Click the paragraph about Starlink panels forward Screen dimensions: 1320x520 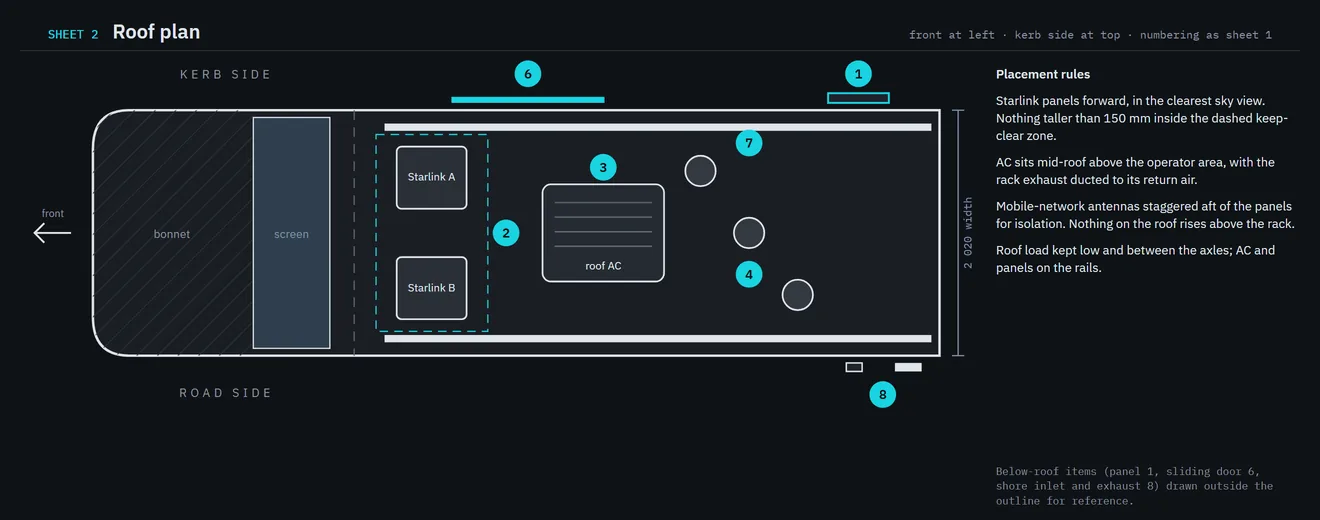(x=1144, y=118)
